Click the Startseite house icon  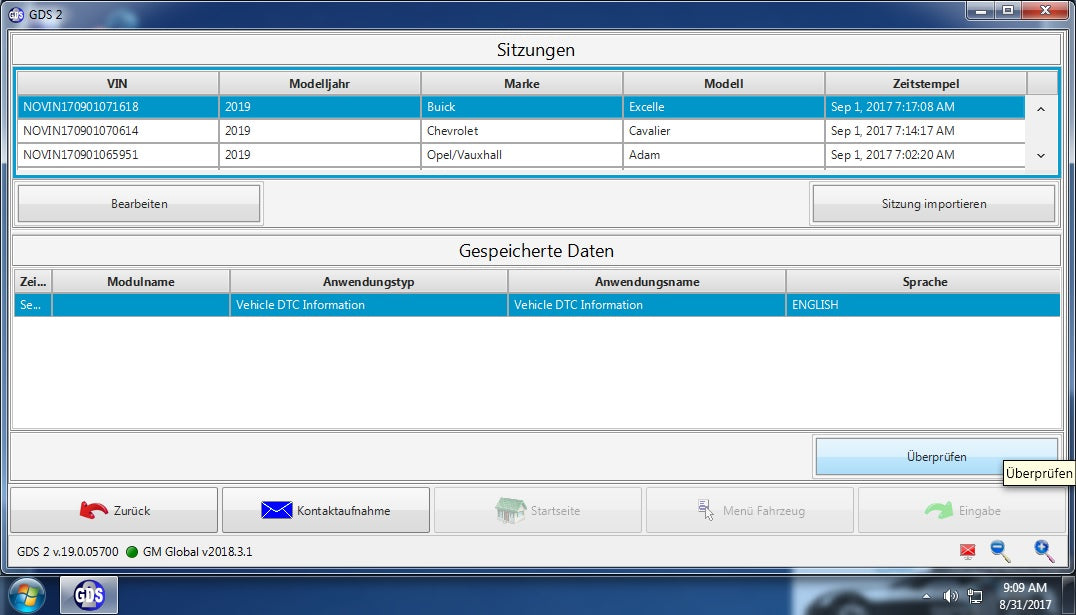point(512,510)
